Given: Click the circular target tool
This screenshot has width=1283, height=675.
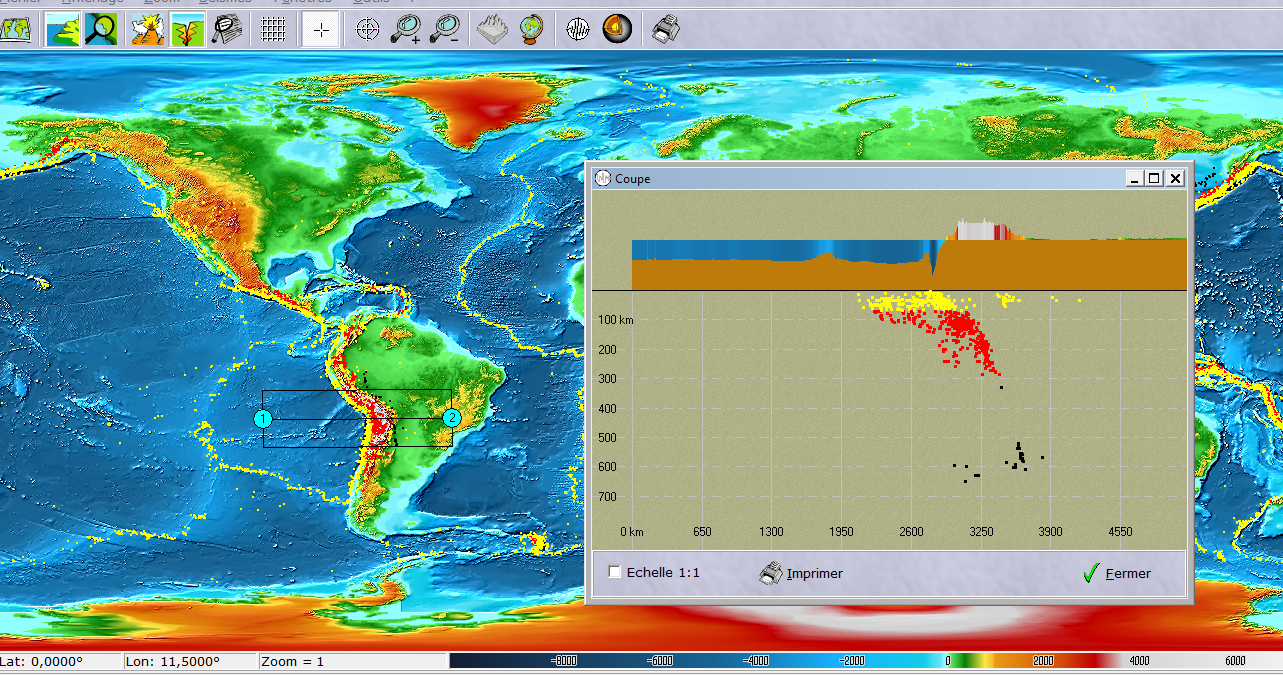Looking at the screenshot, I should coord(368,30).
